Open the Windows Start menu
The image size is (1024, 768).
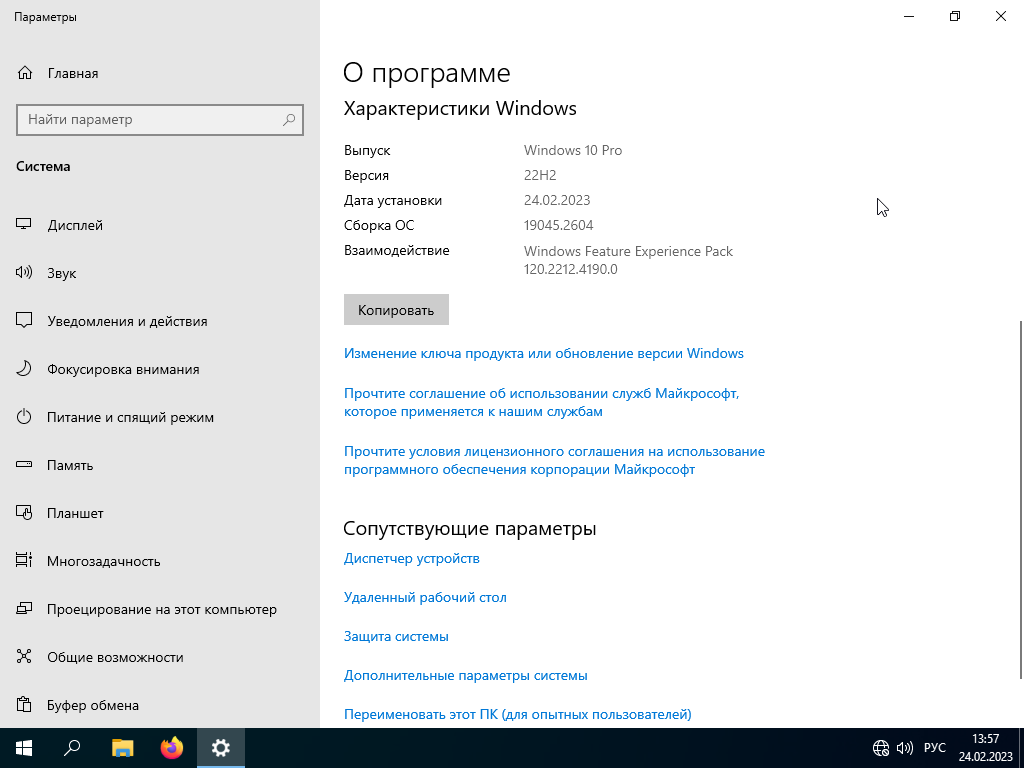pos(24,748)
